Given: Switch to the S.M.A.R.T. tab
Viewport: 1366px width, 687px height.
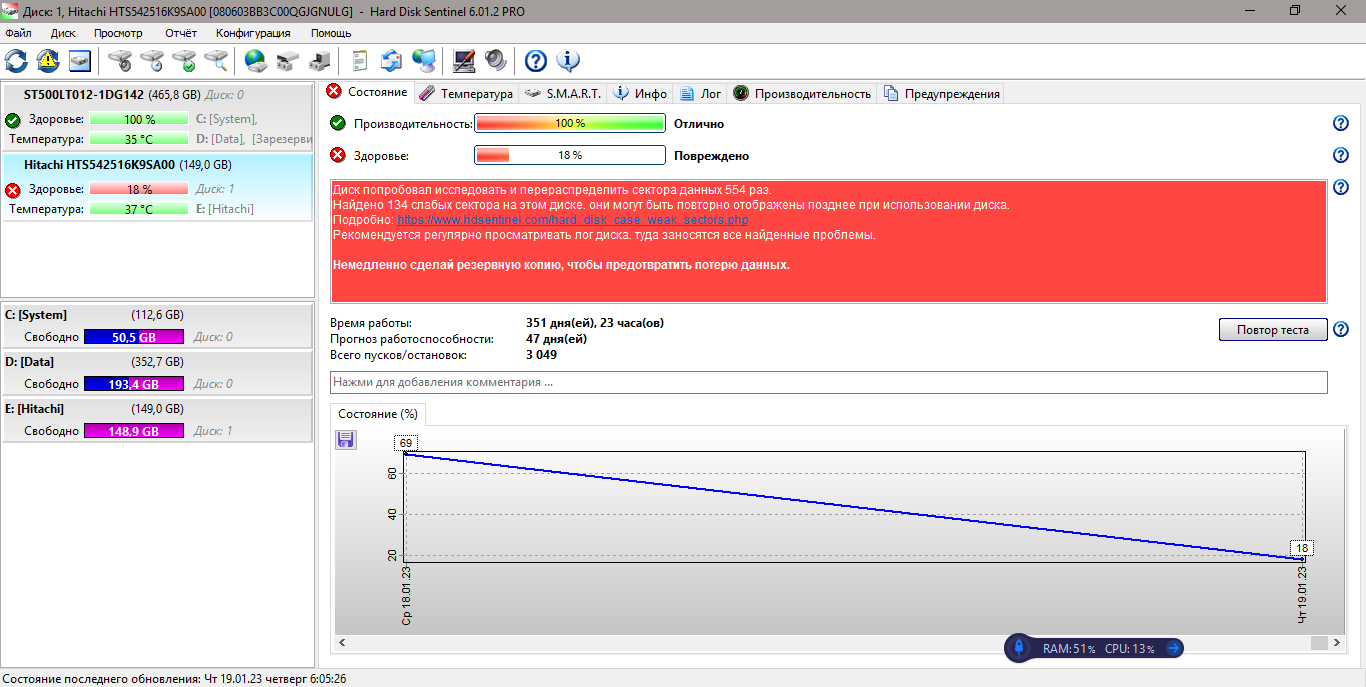Looking at the screenshot, I should (562, 93).
